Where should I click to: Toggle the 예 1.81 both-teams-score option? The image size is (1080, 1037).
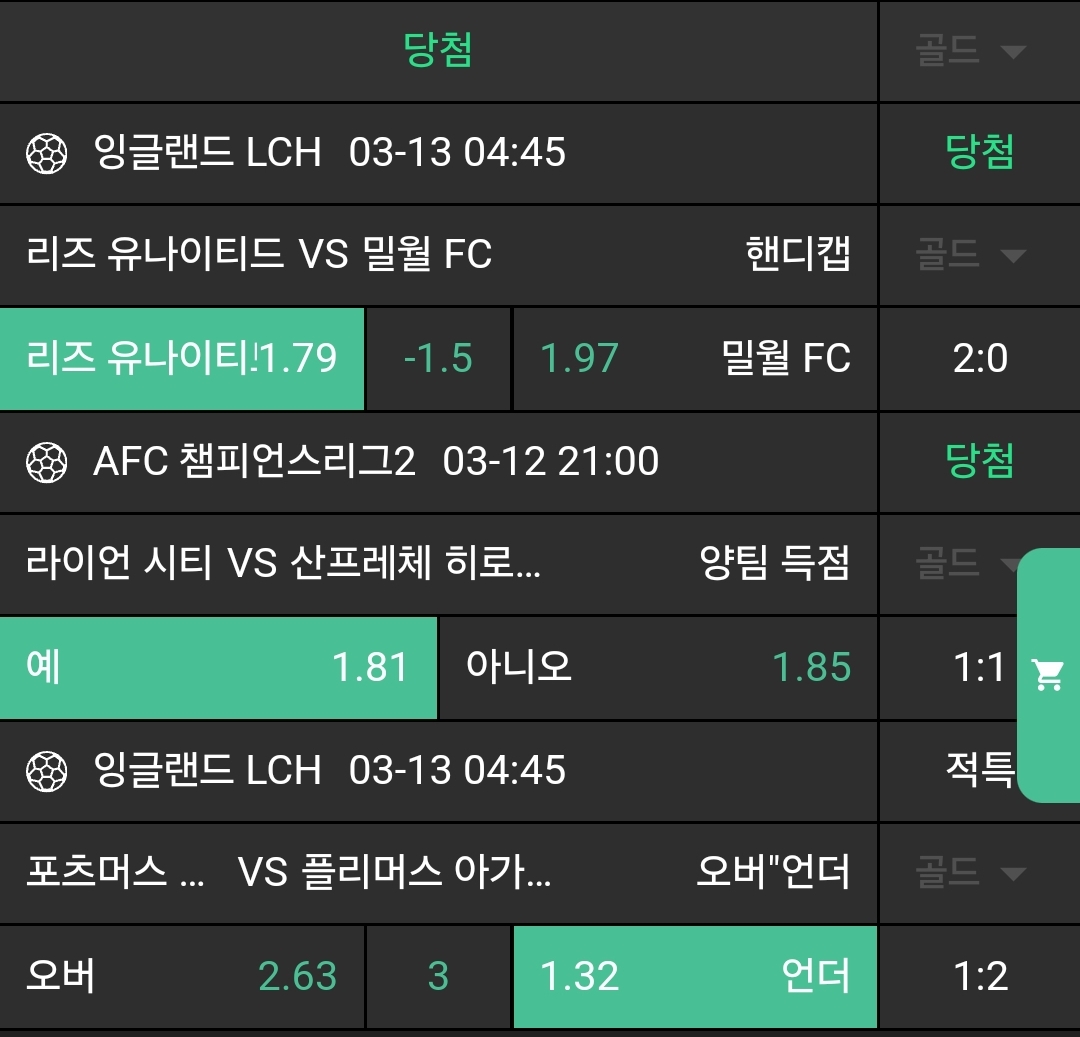218,667
